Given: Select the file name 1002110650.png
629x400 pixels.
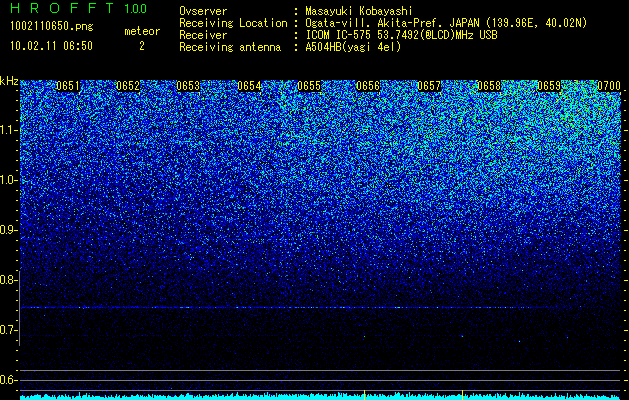Looking at the screenshot, I should (51, 27).
